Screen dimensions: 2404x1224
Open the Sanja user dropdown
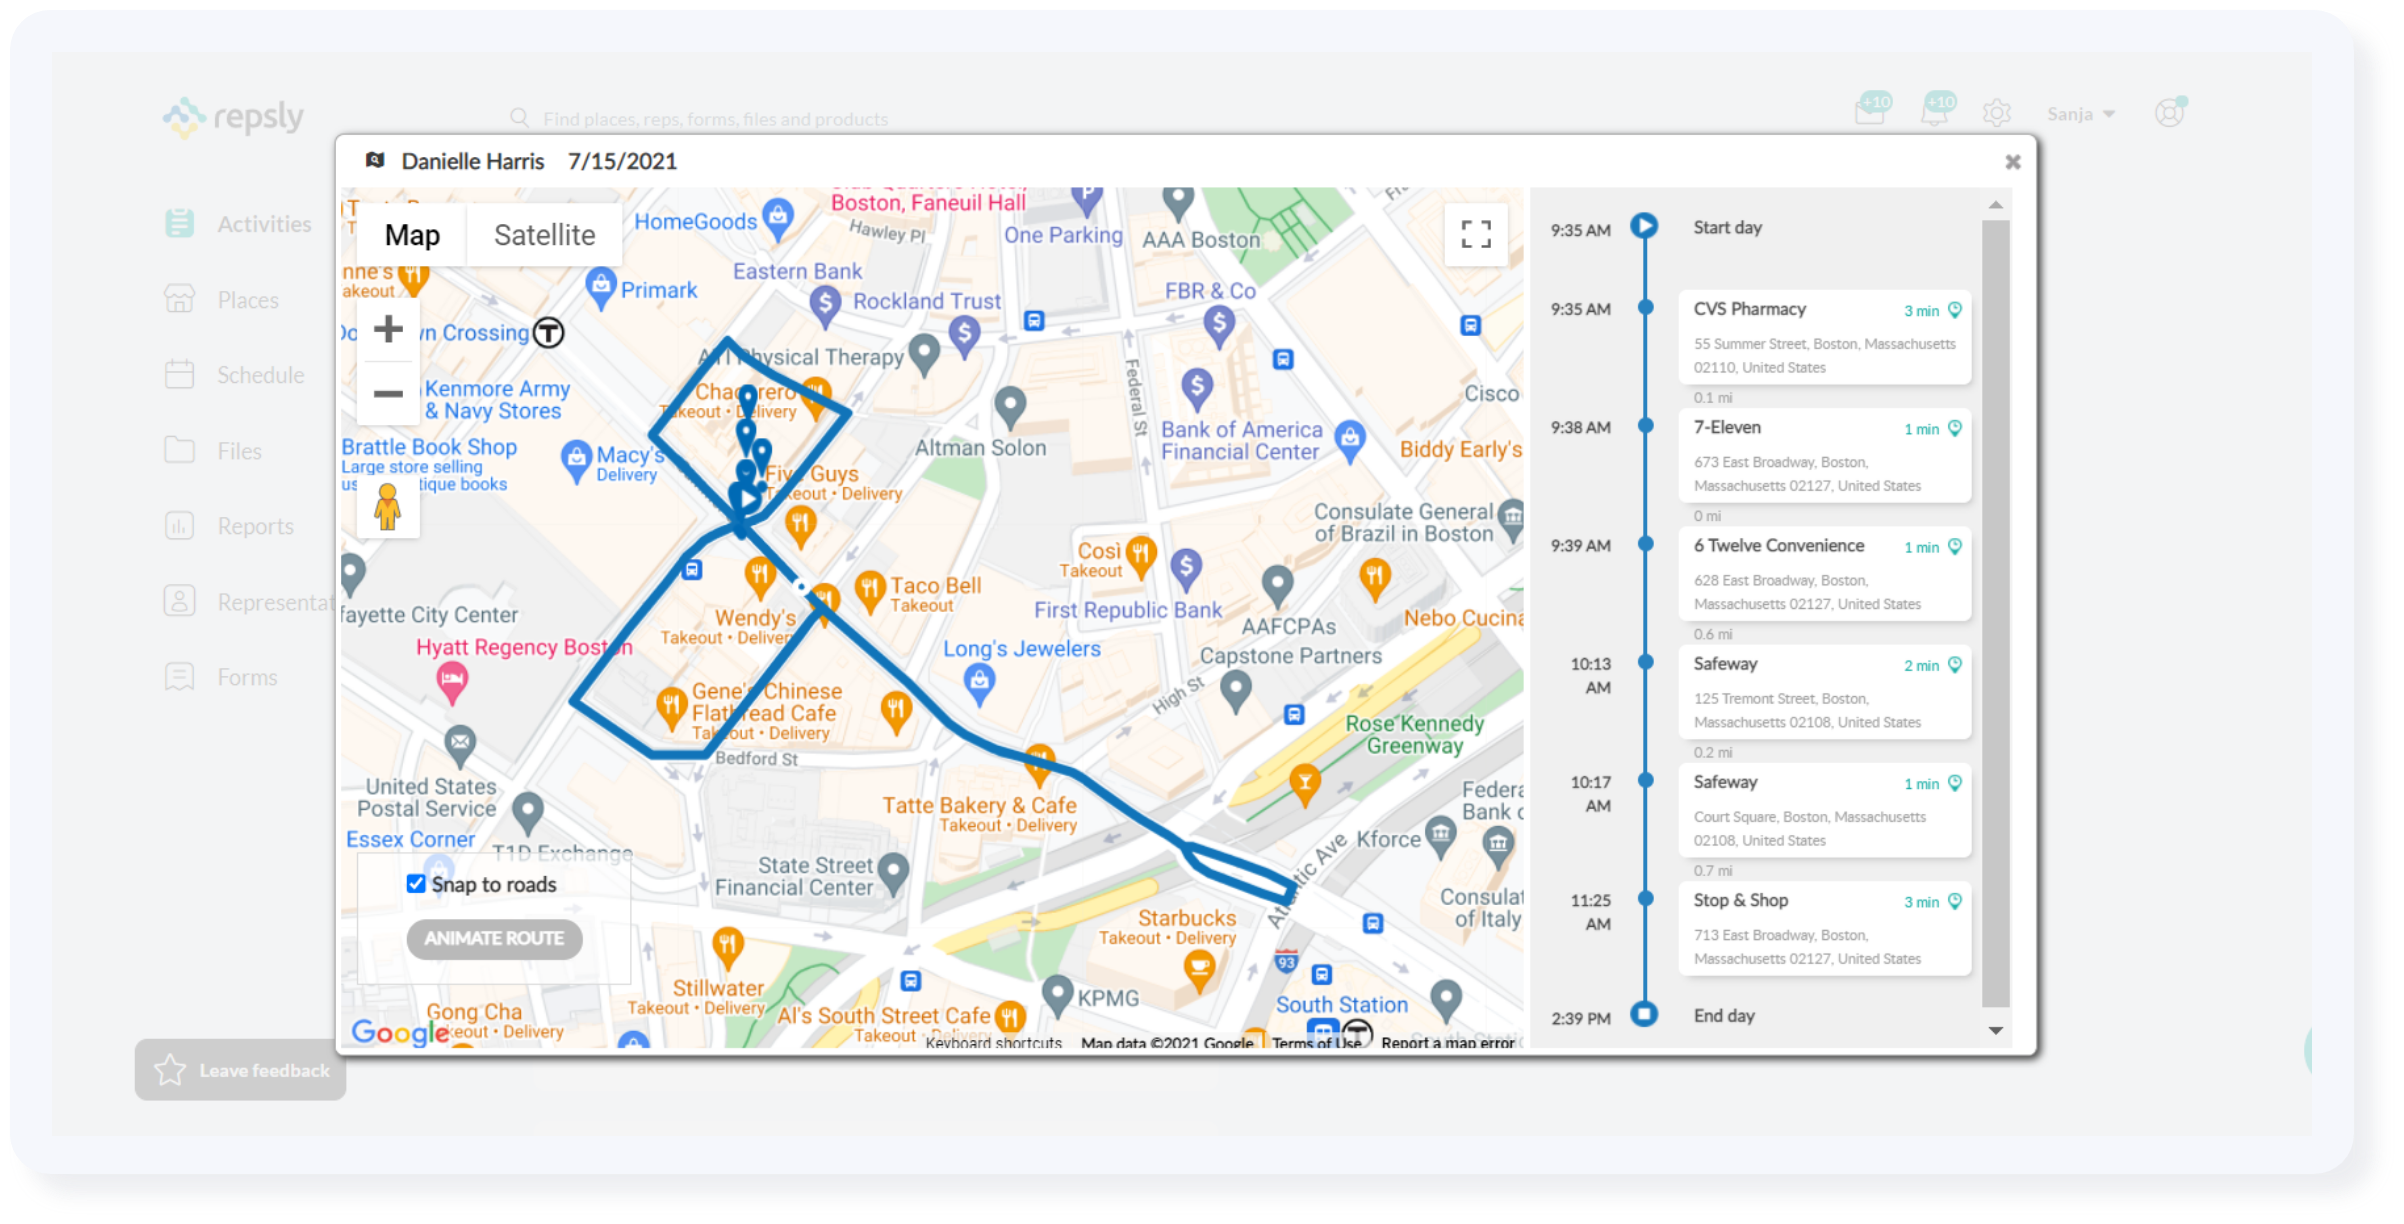(x=2080, y=114)
